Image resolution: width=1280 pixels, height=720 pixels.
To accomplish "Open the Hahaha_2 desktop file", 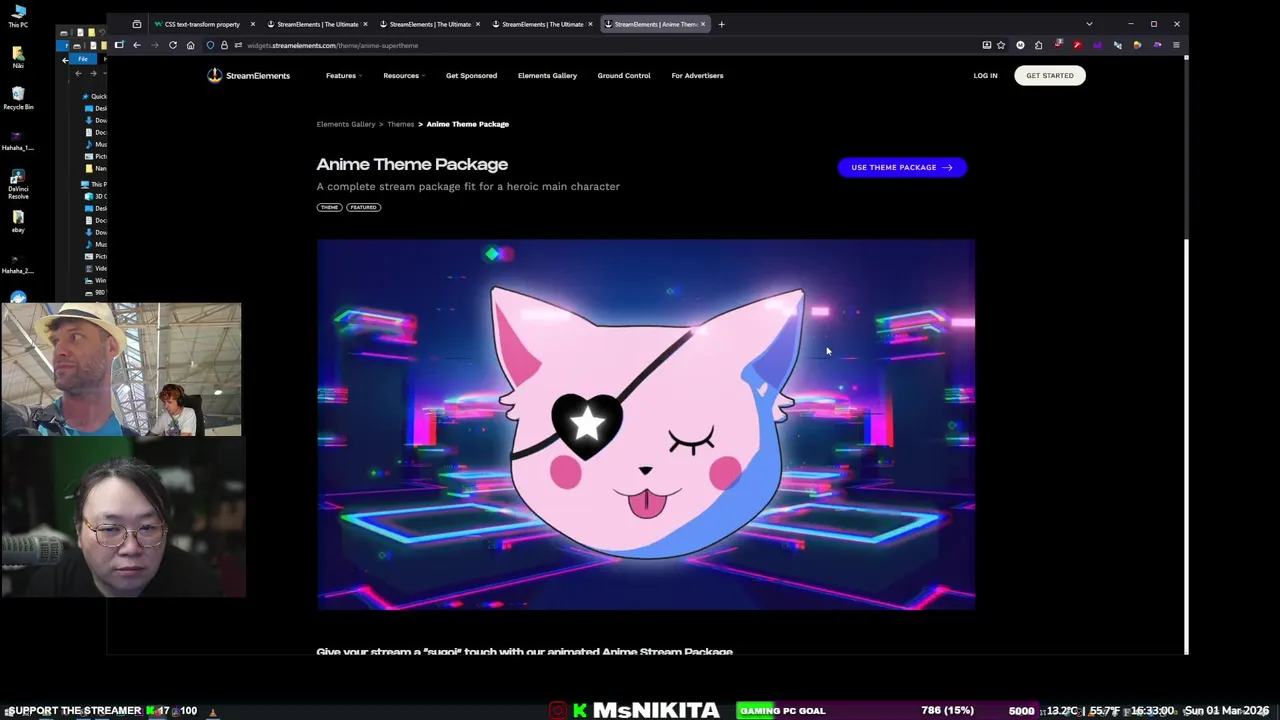I will click(18, 263).
